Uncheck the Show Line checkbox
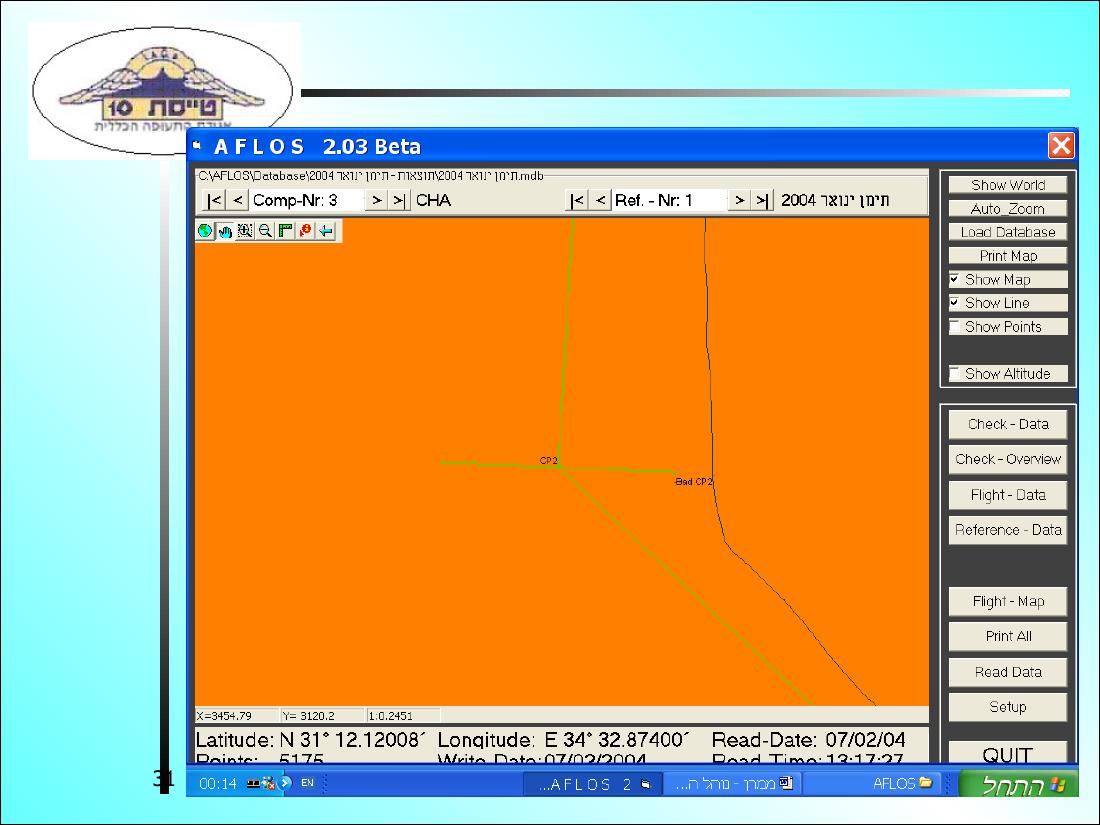 coord(954,303)
